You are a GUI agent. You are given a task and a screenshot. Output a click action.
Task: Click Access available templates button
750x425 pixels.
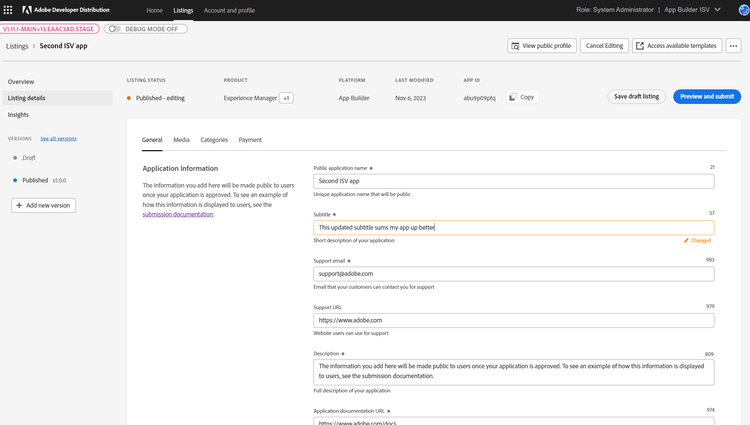tap(677, 46)
